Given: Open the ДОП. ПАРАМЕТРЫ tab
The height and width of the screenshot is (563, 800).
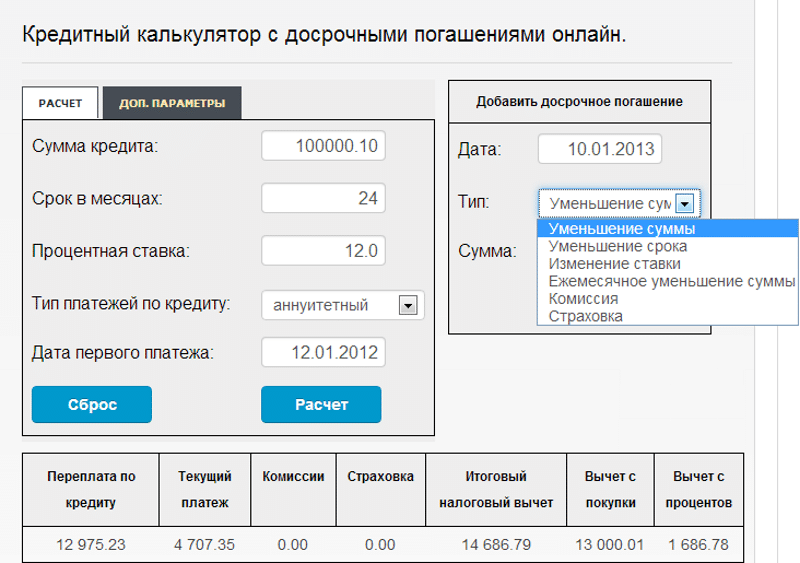Looking at the screenshot, I should tap(172, 103).
